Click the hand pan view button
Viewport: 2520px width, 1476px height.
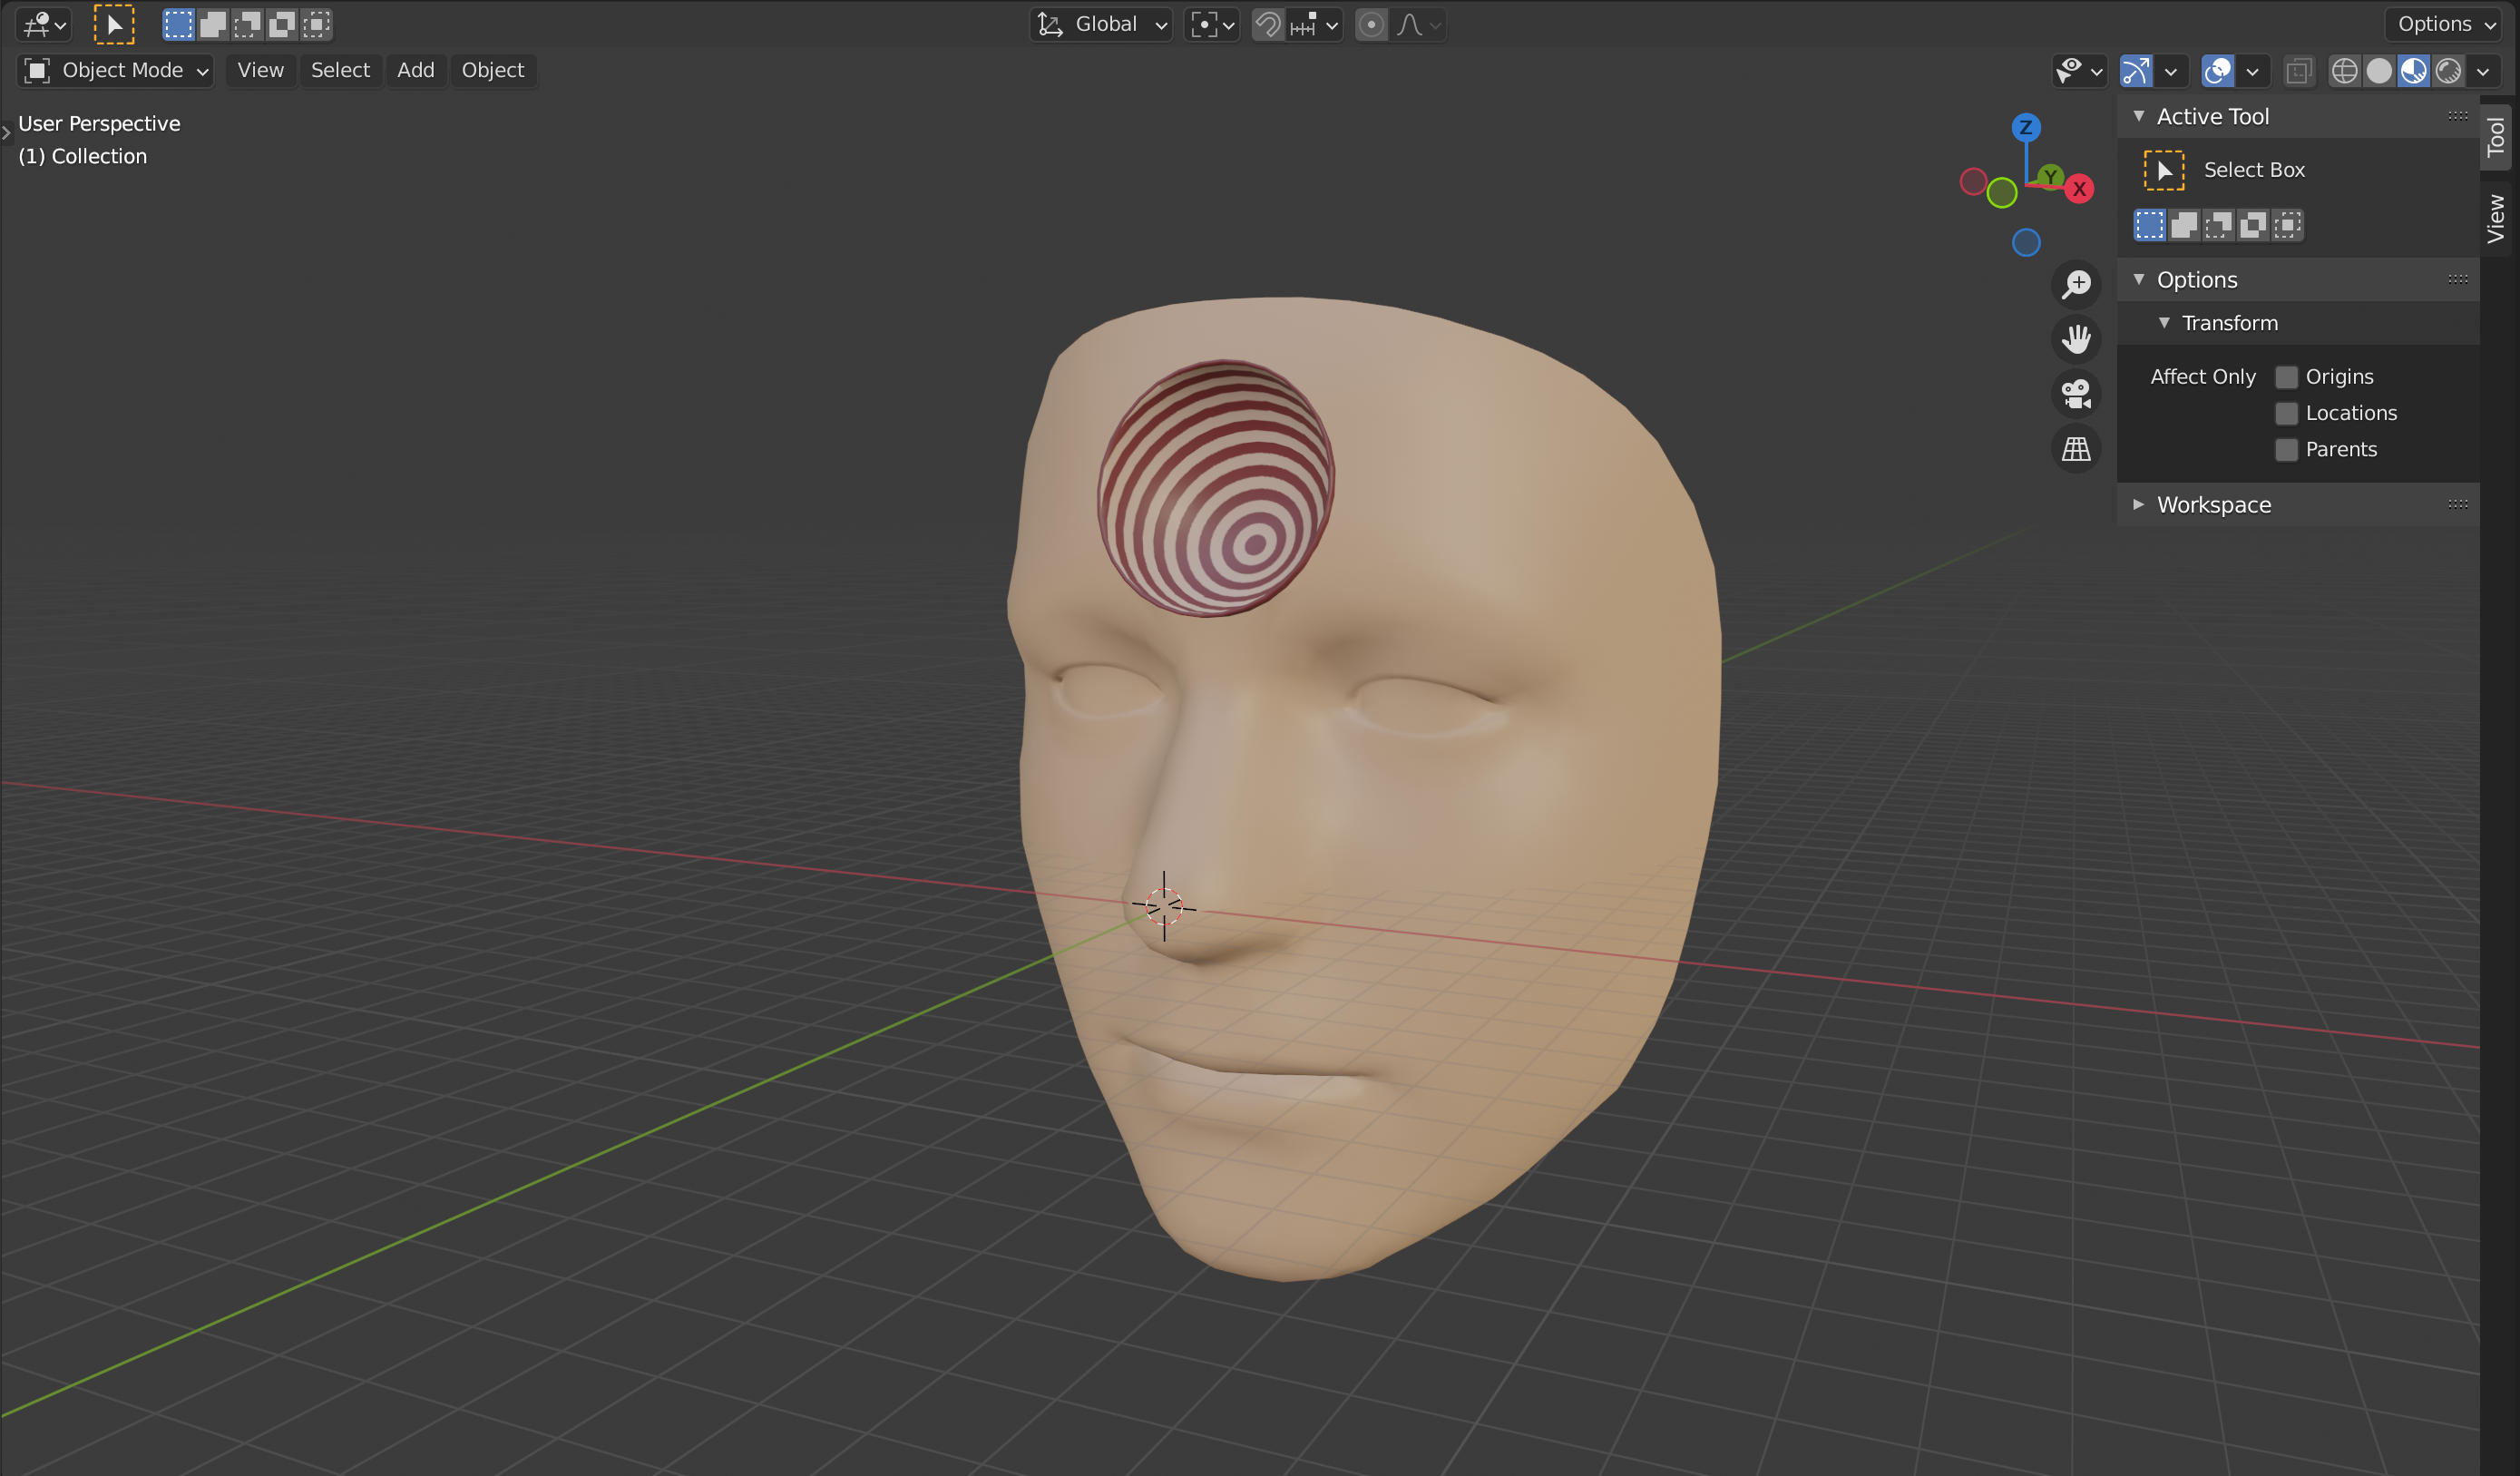coord(2076,339)
